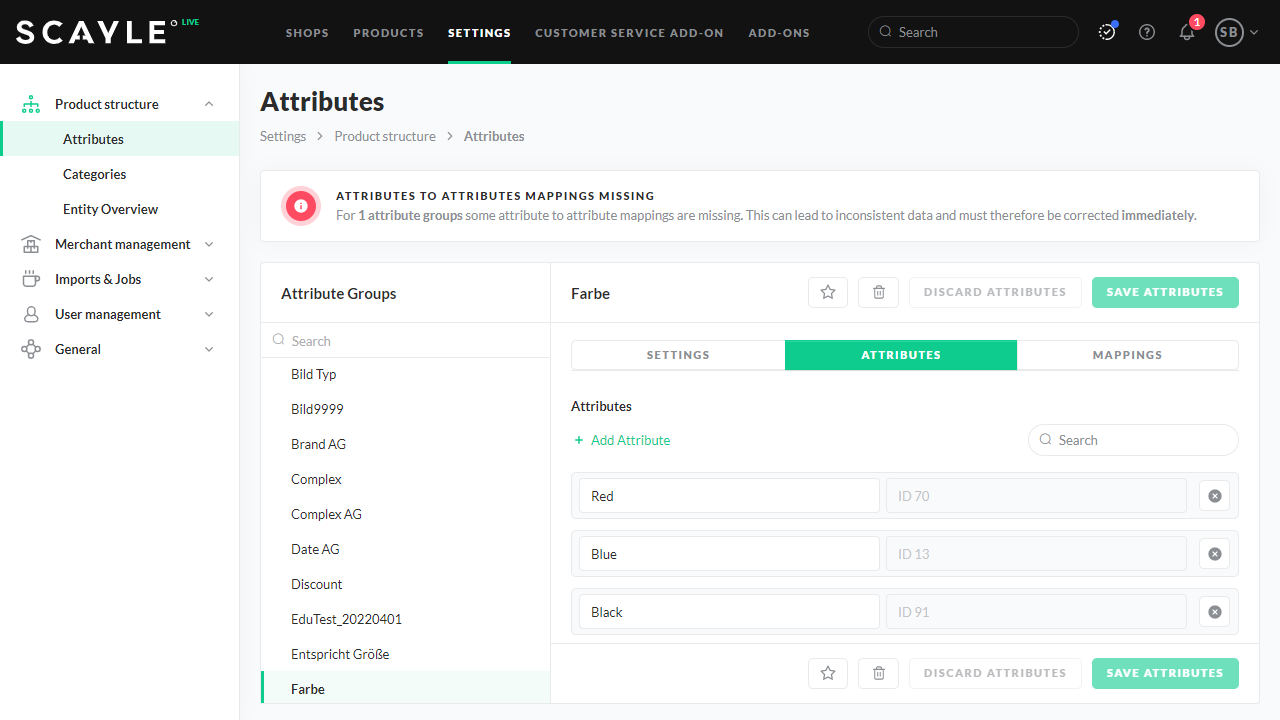Viewport: 1280px width, 720px height.
Task: Open the Products menu in top navigation
Action: coord(388,33)
